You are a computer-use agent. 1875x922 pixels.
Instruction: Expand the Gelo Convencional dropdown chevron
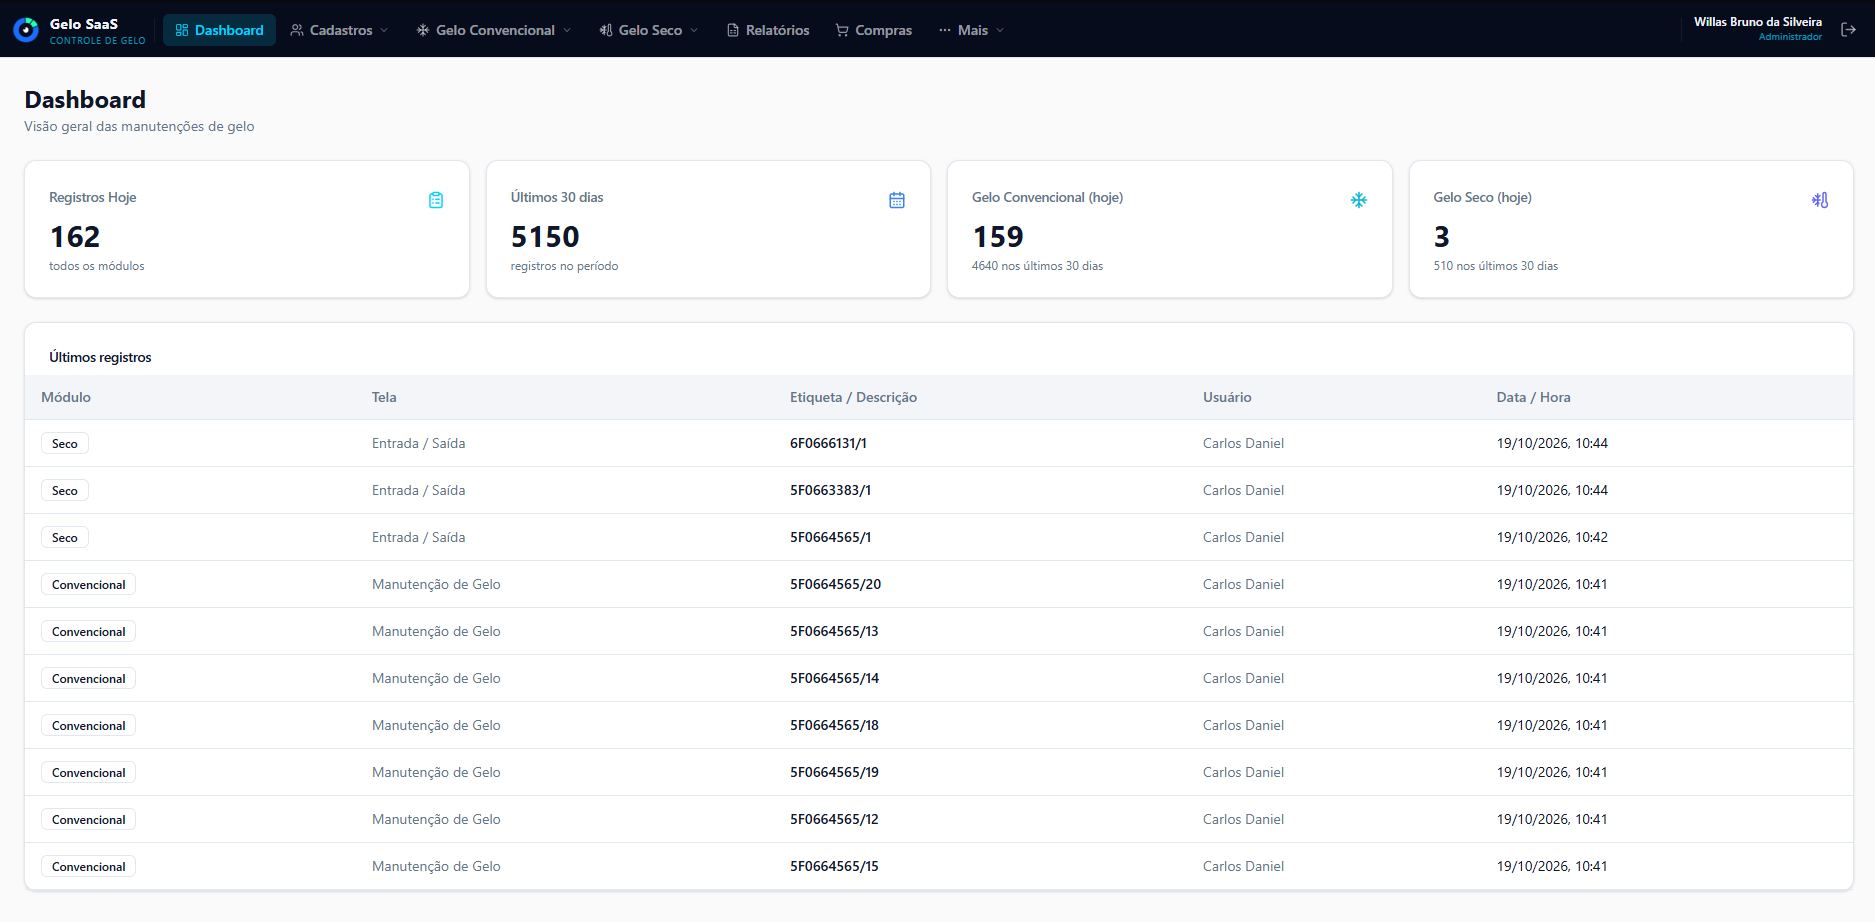pyautogui.click(x=567, y=30)
